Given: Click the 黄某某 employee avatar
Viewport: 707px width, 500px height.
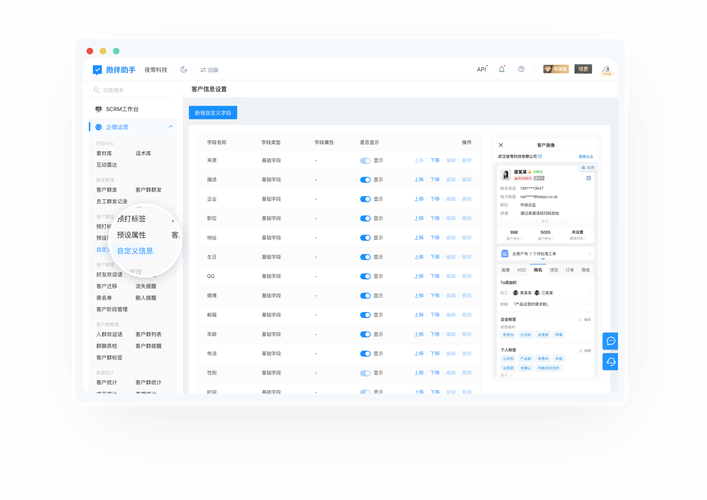Looking at the screenshot, I should click(x=516, y=293).
